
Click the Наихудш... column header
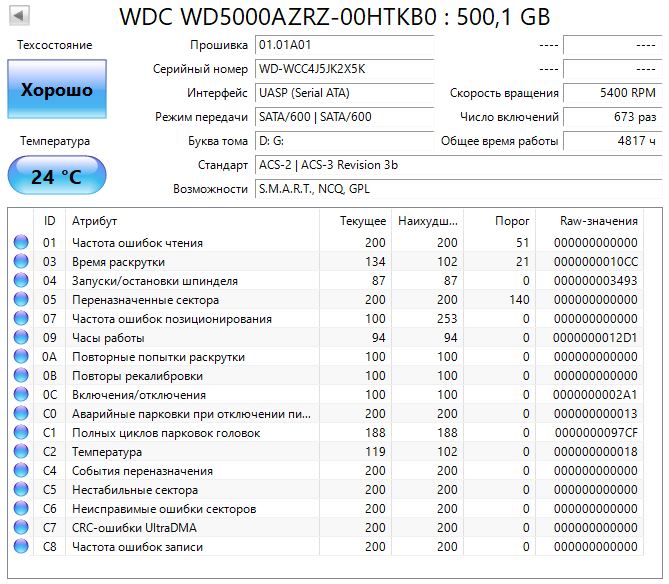(x=428, y=221)
